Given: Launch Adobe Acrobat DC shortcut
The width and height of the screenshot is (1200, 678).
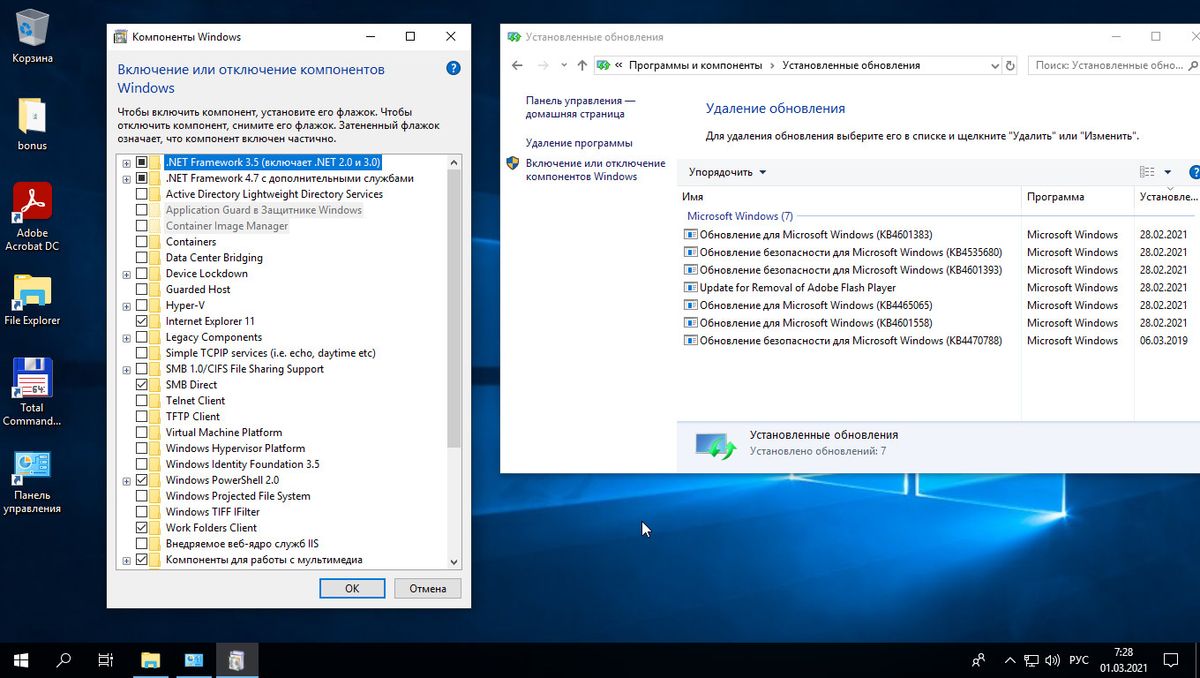Looking at the screenshot, I should pos(32,217).
